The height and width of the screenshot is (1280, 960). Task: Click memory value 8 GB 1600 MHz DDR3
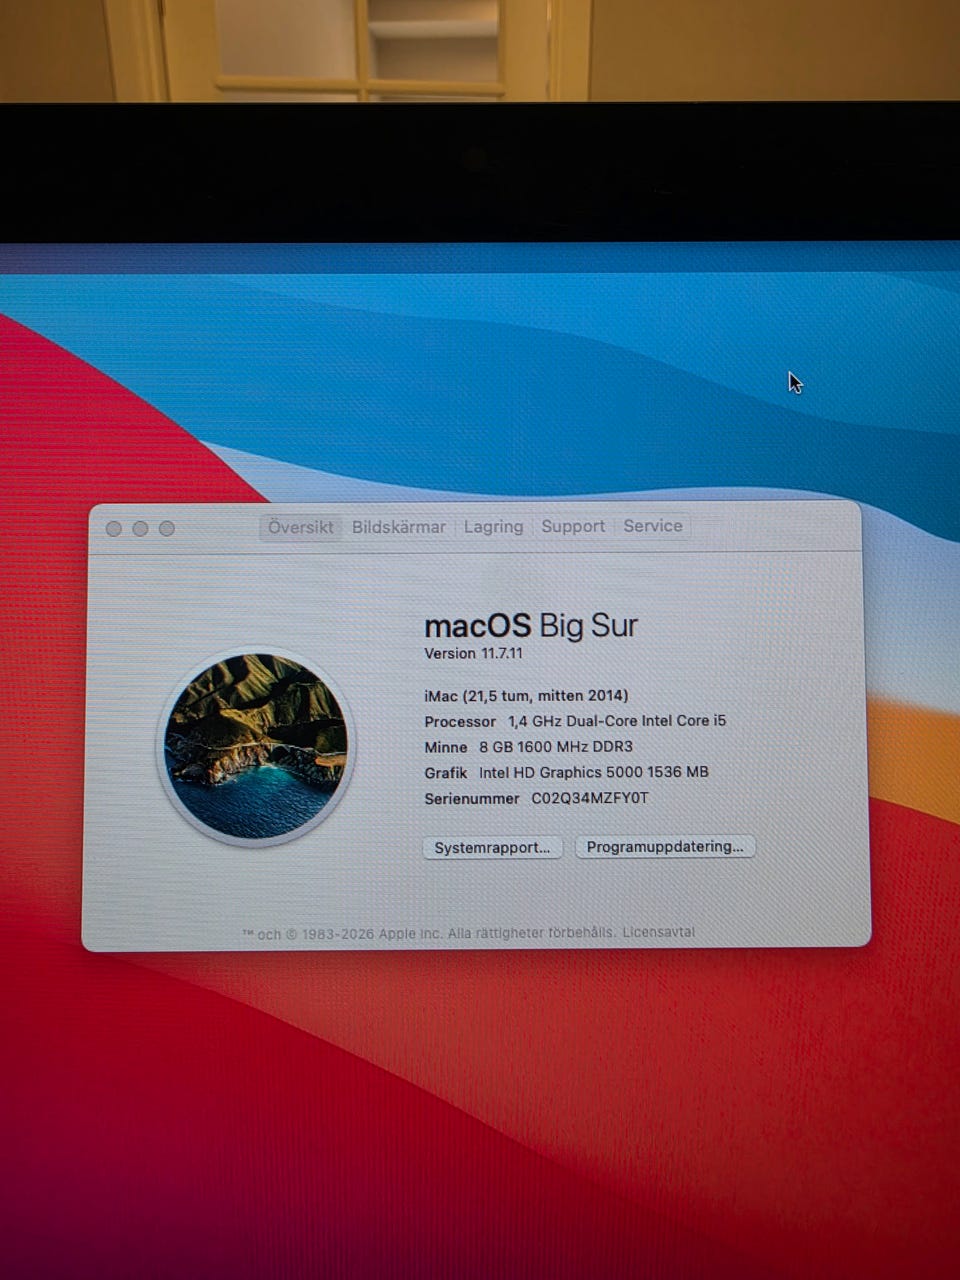[556, 747]
